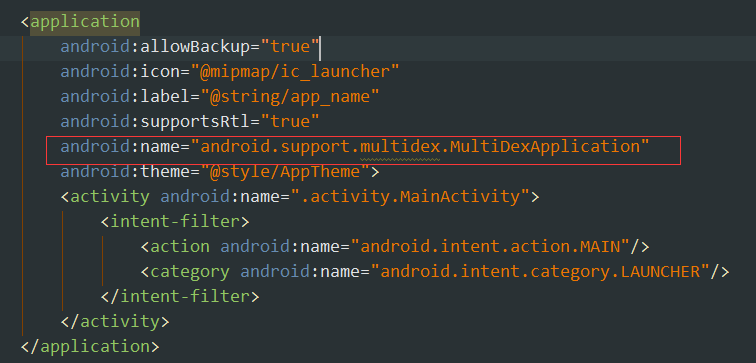Click the MultiDexApplication name value

(420, 147)
